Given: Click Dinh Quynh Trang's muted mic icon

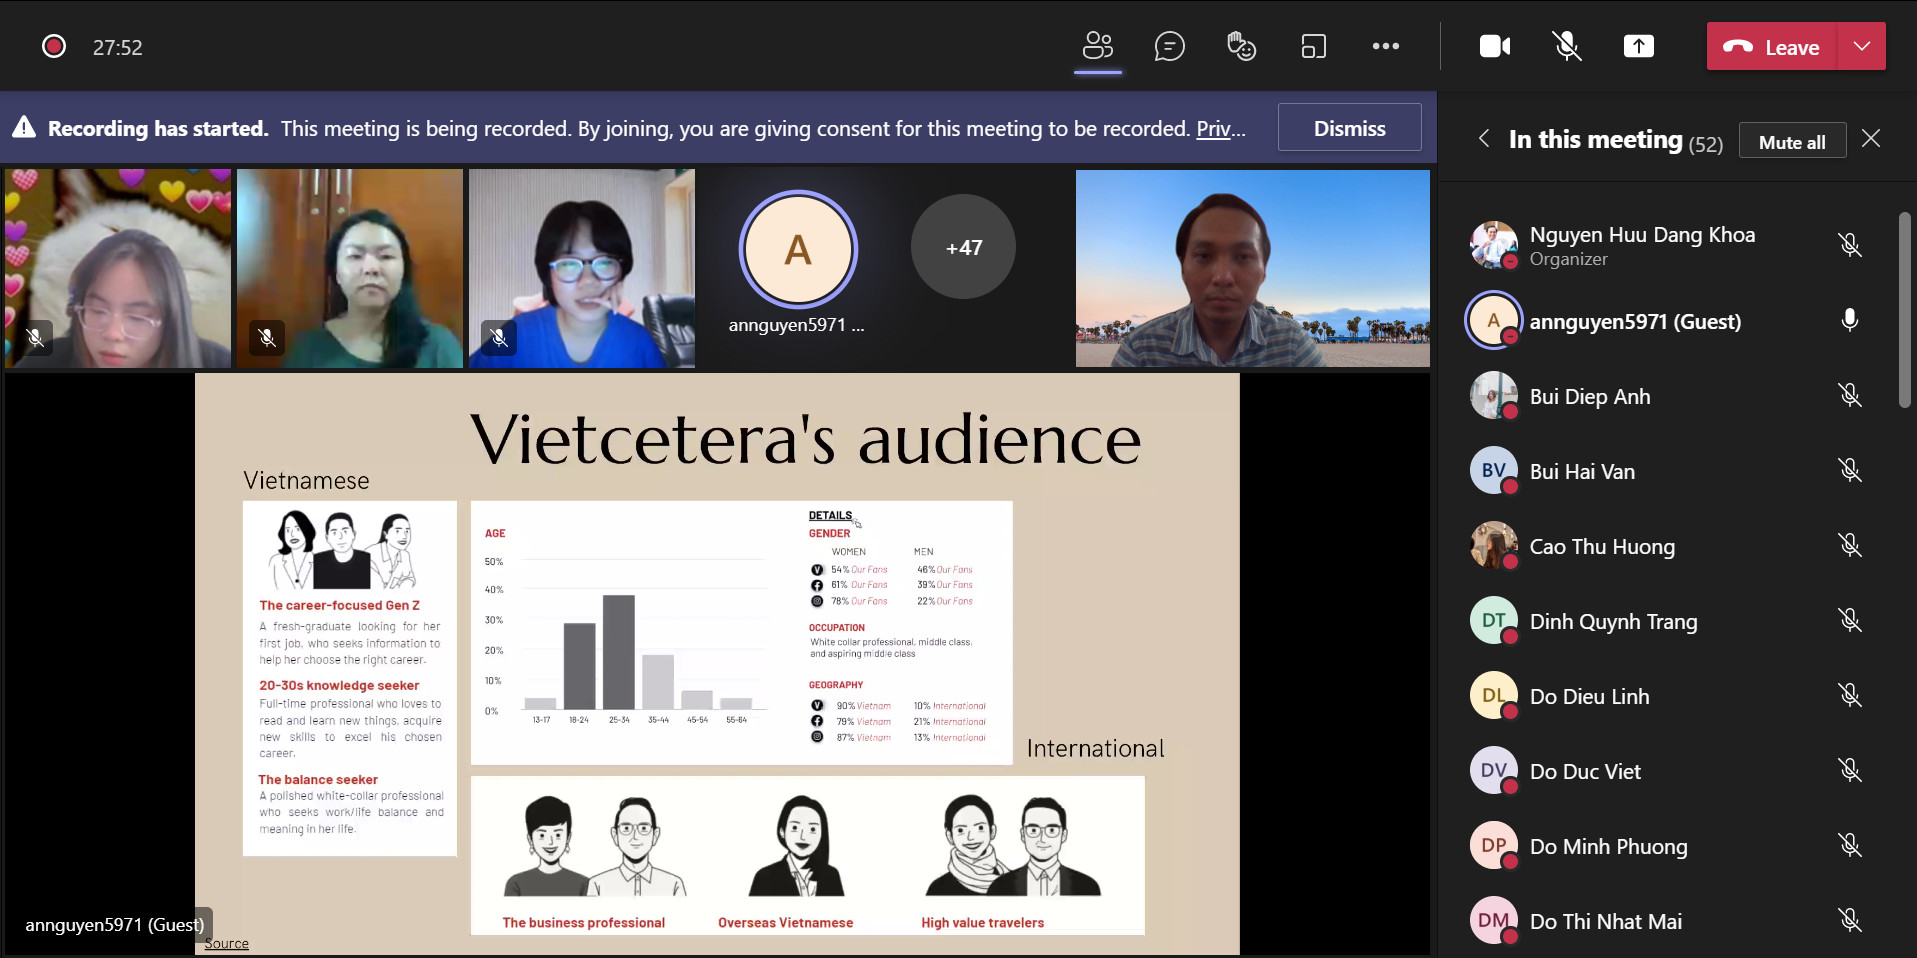Looking at the screenshot, I should click(x=1850, y=620).
